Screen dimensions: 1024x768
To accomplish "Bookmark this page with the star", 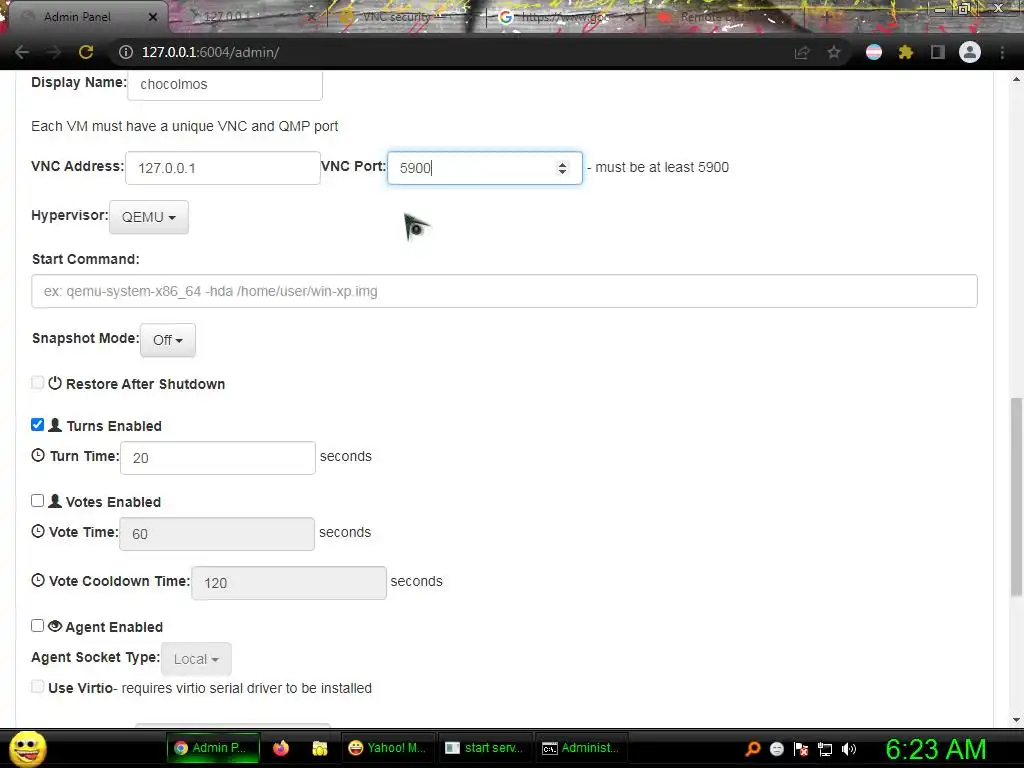I will point(834,52).
